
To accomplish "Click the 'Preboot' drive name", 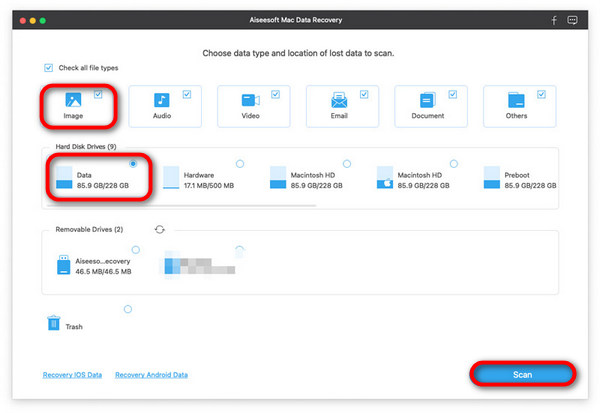I will click(x=517, y=175).
